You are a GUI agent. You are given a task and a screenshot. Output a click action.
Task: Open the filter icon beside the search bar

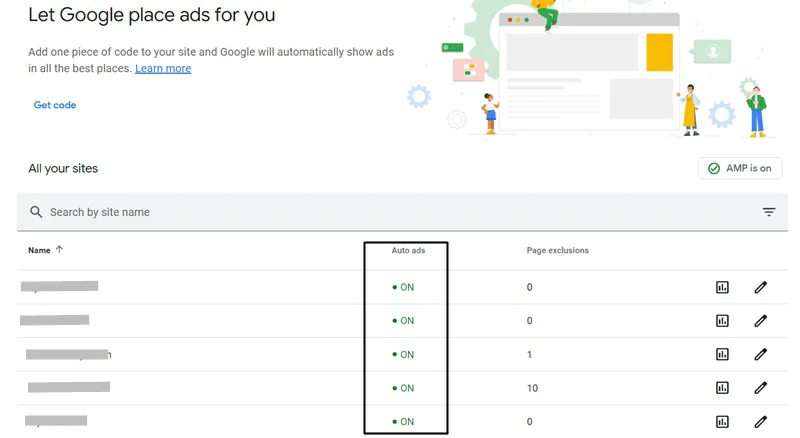[x=769, y=212]
